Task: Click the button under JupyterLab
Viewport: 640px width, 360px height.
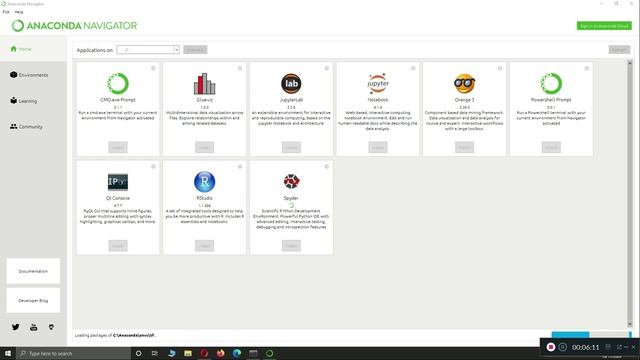Action: pos(291,147)
